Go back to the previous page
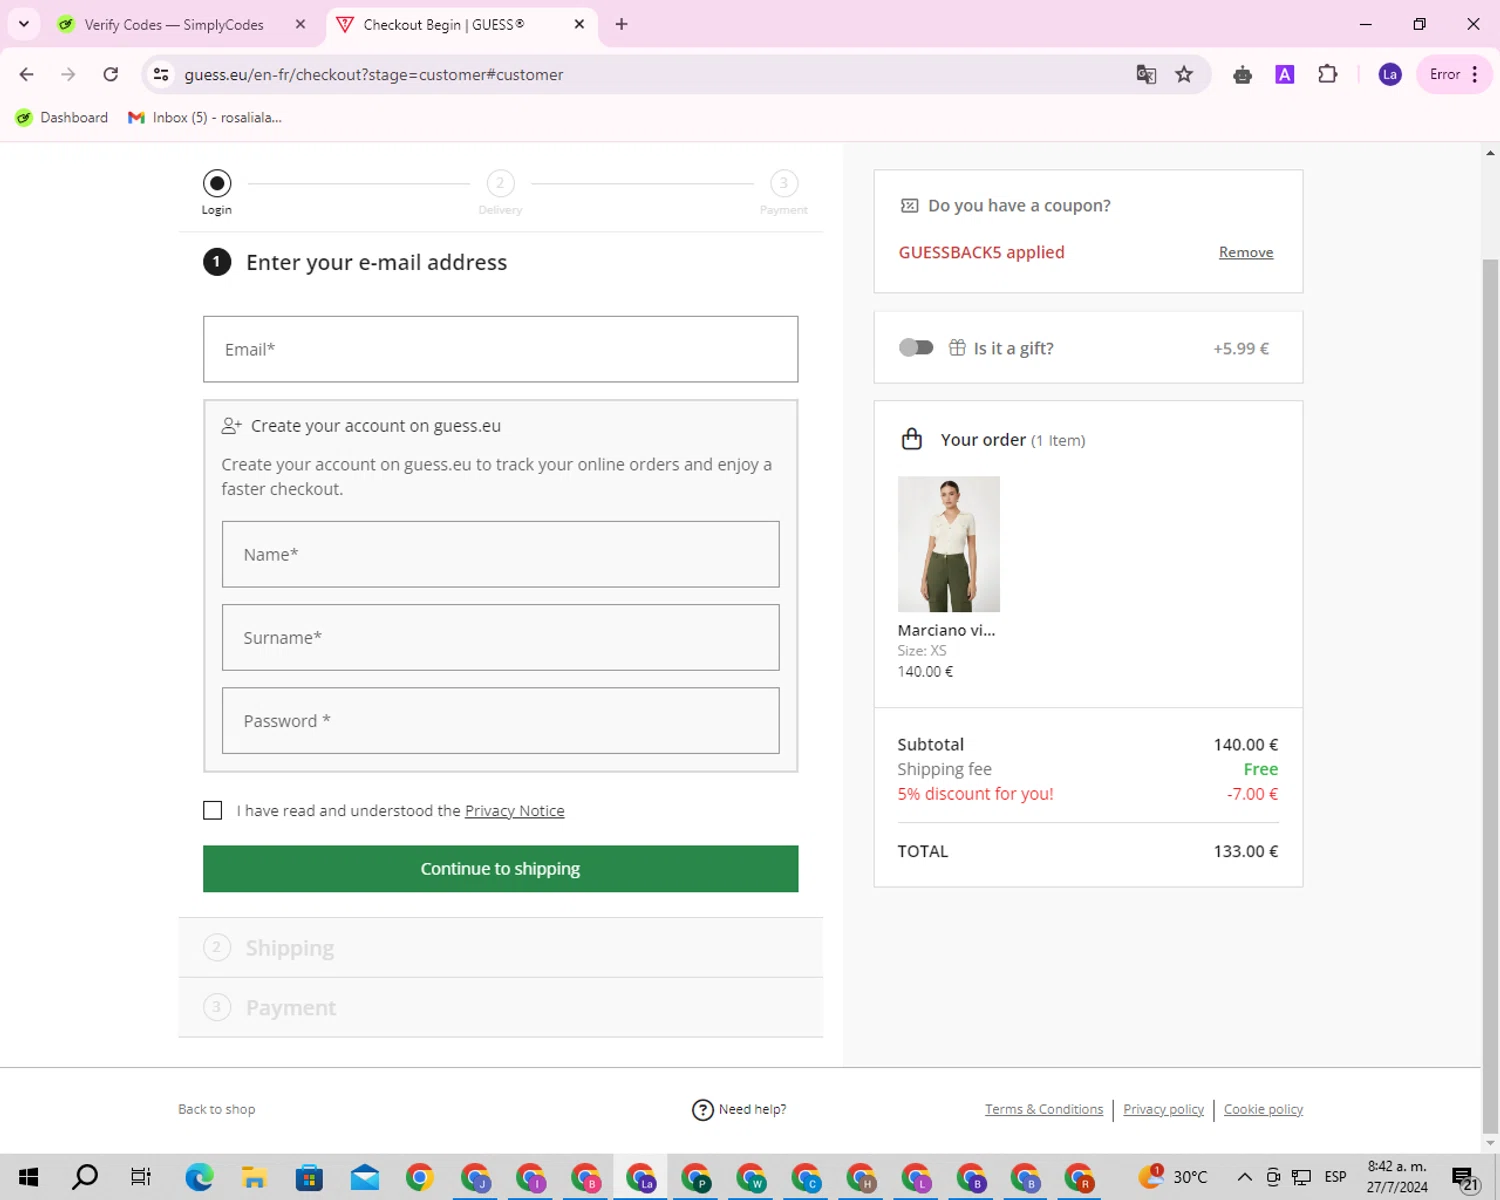 [27, 74]
